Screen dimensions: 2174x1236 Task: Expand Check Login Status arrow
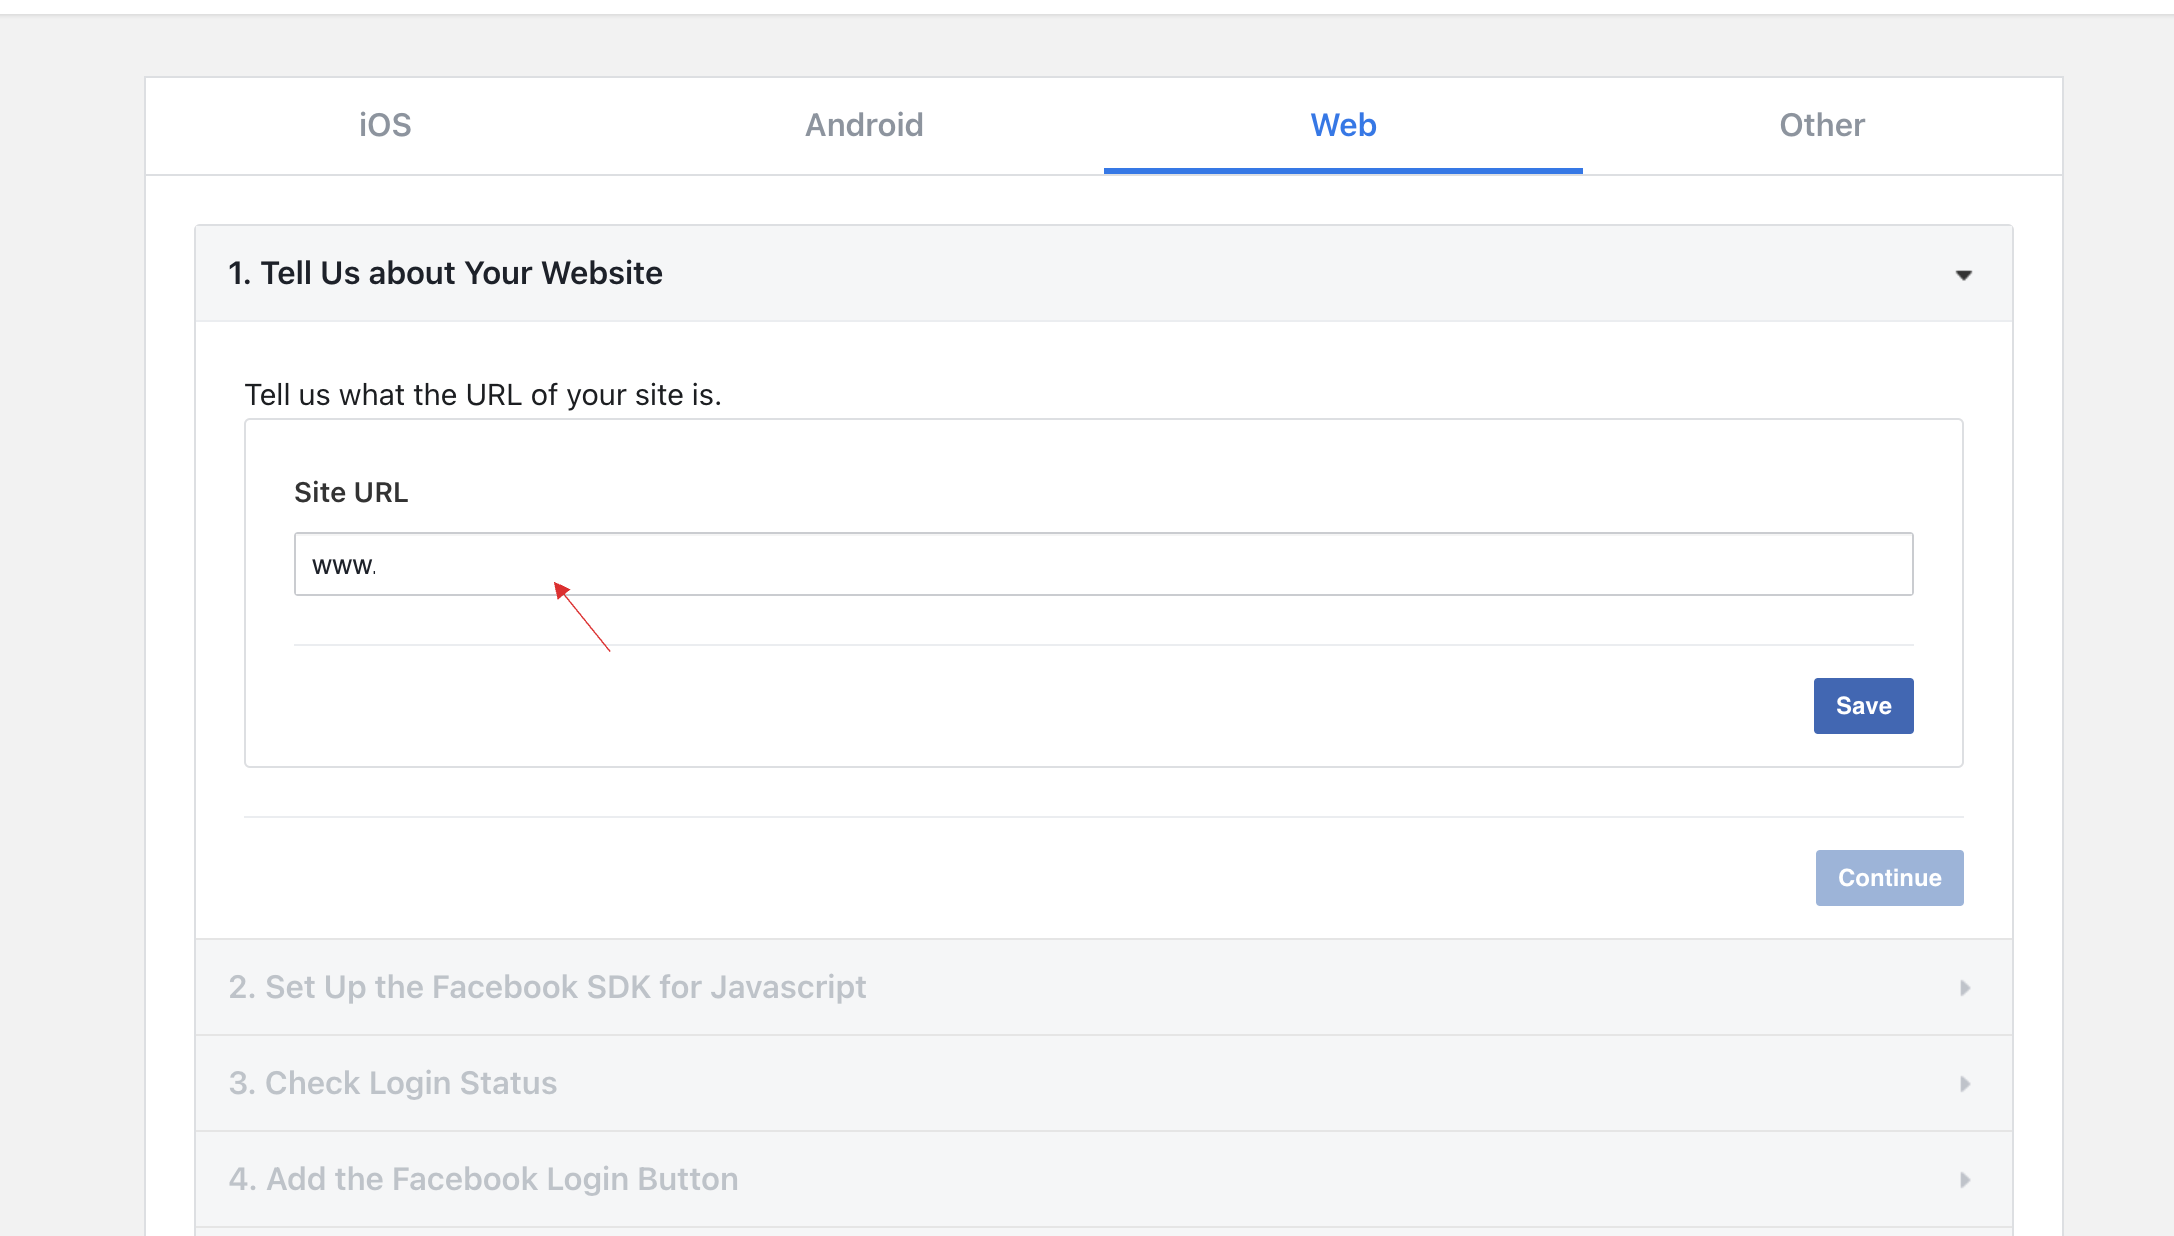(1965, 1084)
